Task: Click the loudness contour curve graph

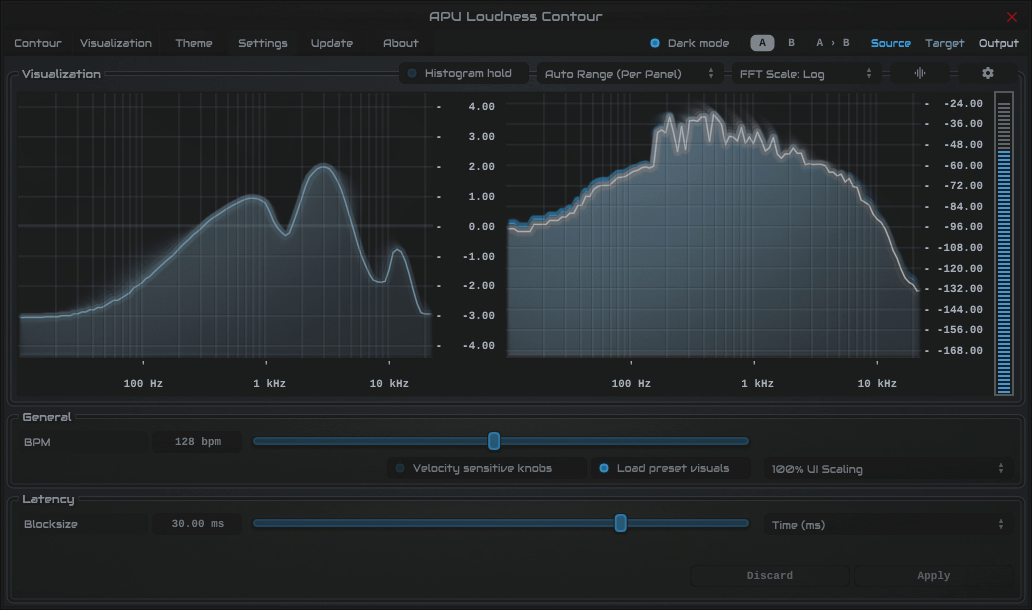Action: tap(225, 225)
